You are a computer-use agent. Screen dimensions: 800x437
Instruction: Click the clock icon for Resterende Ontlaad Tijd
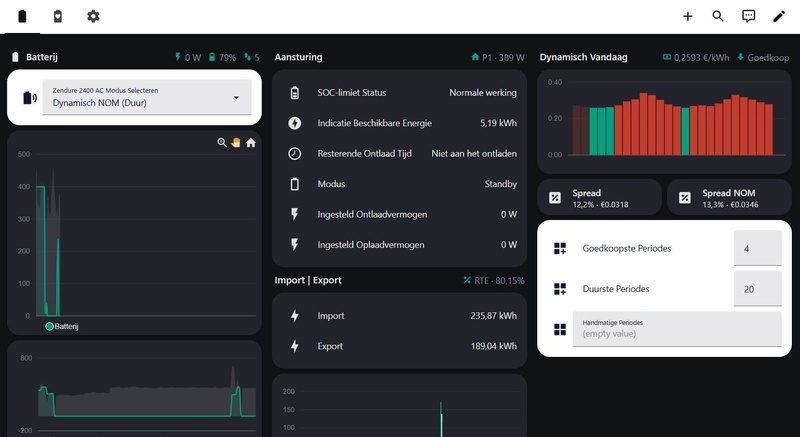coord(294,153)
